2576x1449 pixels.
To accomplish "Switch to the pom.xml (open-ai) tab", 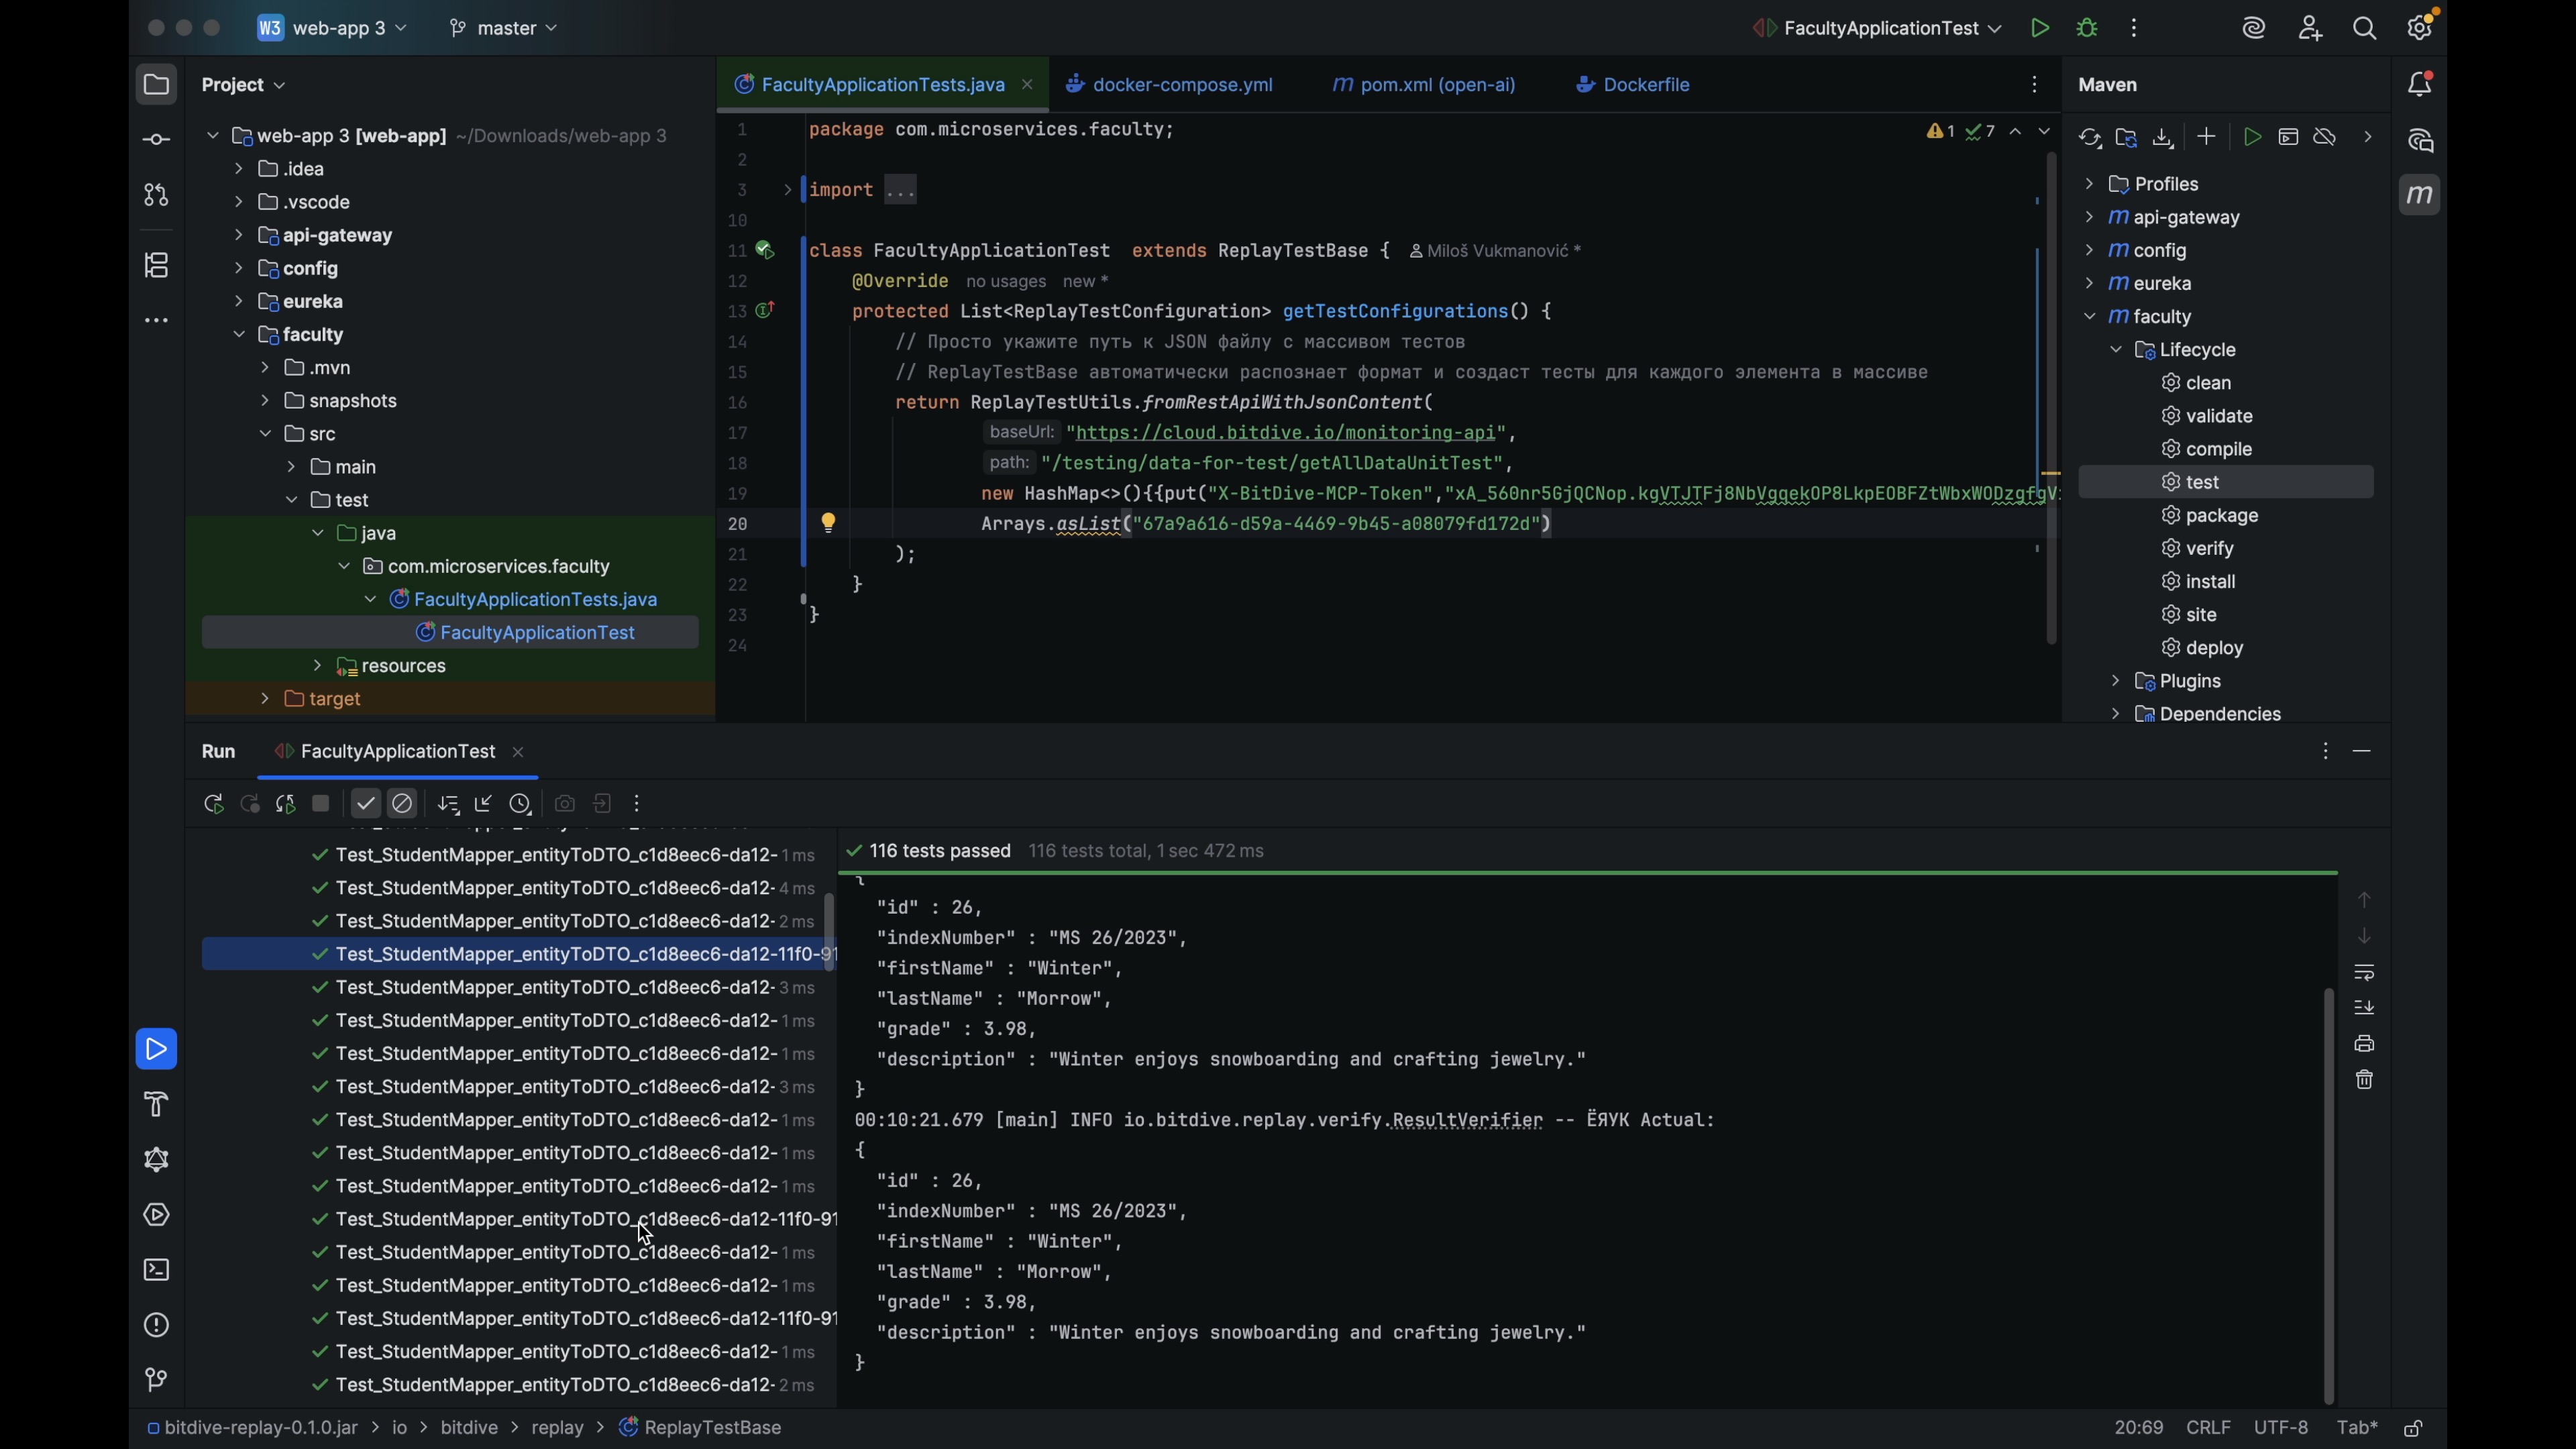I will tap(1424, 84).
